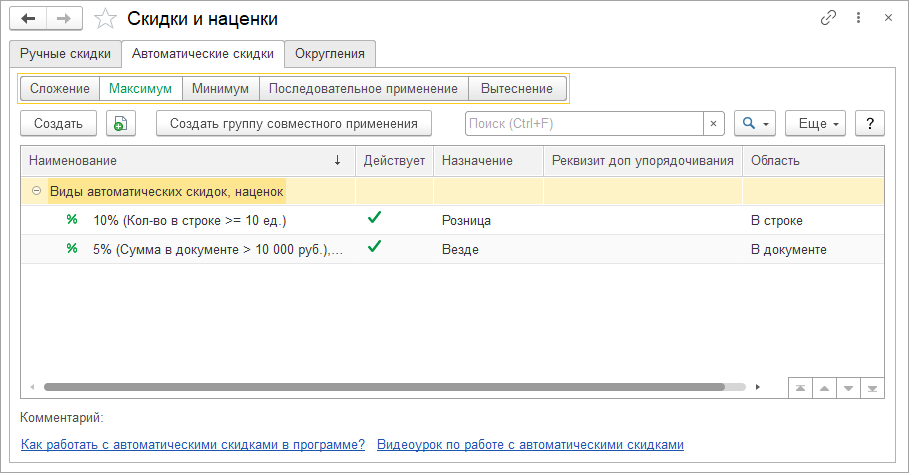909x473 pixels.
Task: Switch to the Ручные скидки tab
Action: 64,53
